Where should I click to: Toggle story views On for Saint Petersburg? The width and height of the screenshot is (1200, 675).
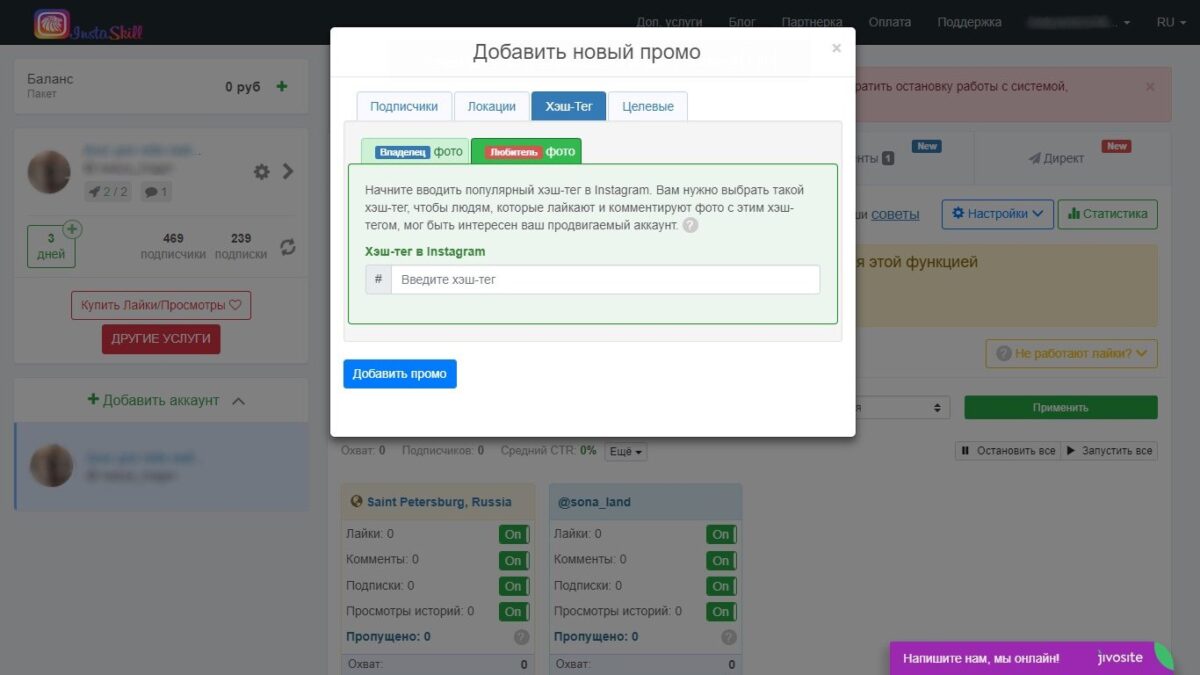coord(514,611)
